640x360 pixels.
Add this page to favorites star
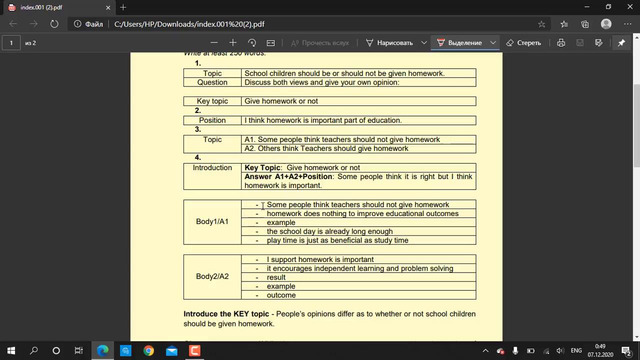pyautogui.click(x=542, y=24)
